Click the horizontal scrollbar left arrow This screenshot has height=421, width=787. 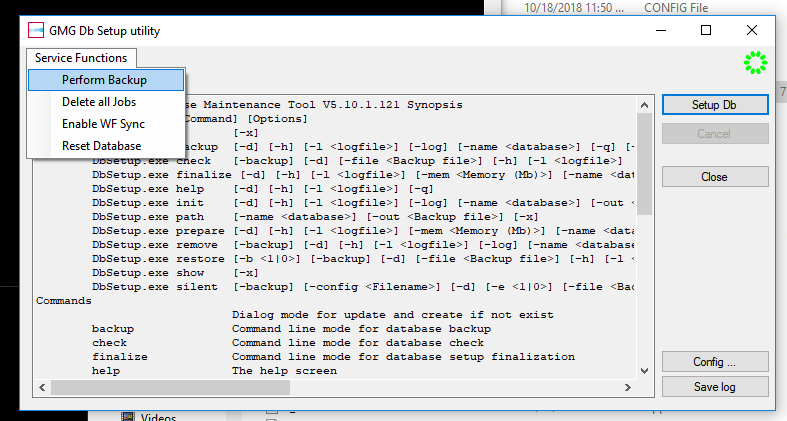[x=42, y=387]
